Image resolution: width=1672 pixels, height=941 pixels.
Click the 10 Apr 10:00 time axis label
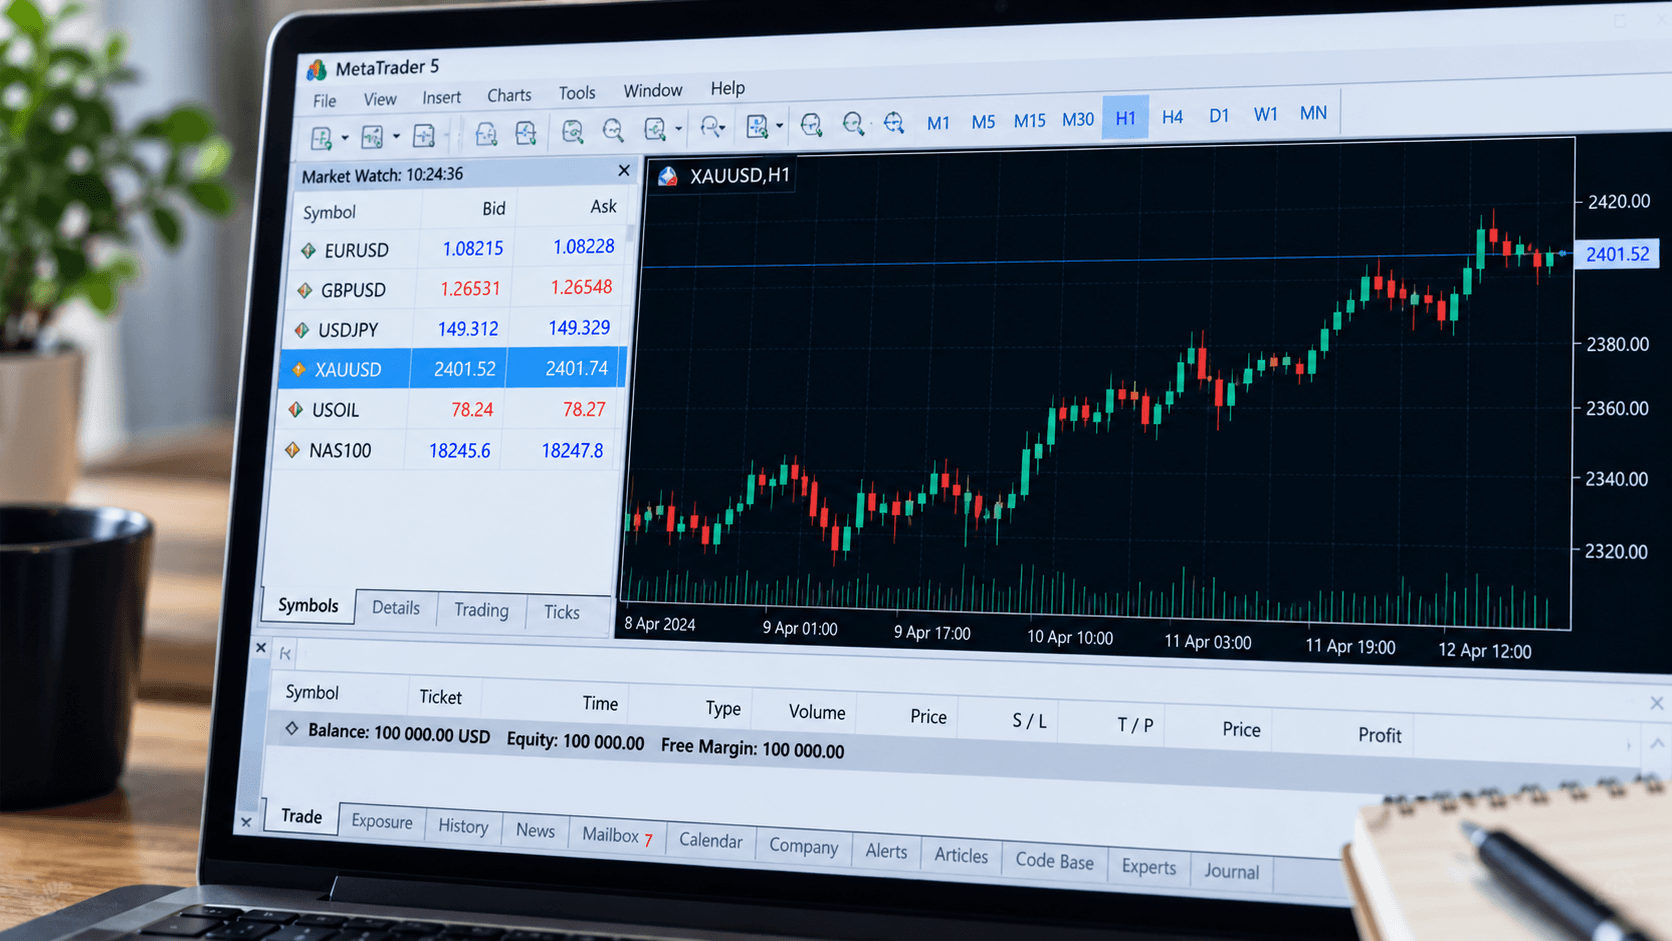point(1069,638)
